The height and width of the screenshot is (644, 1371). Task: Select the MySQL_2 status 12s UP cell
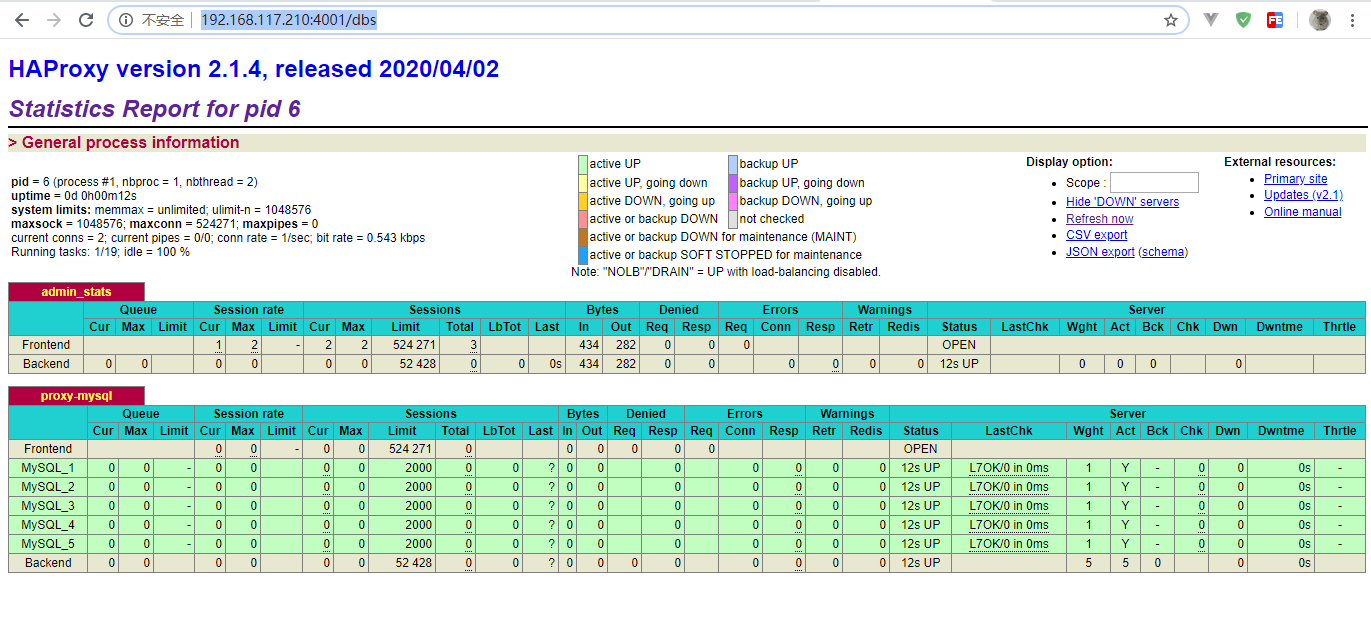pos(921,487)
